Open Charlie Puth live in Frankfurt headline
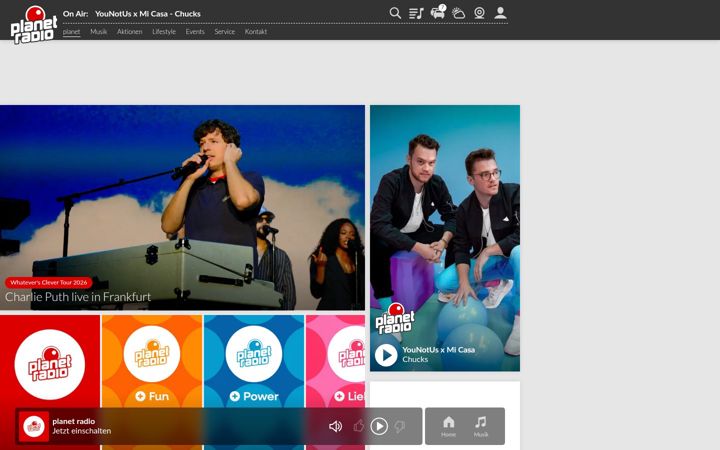This screenshot has height=450, width=720. tap(78, 297)
